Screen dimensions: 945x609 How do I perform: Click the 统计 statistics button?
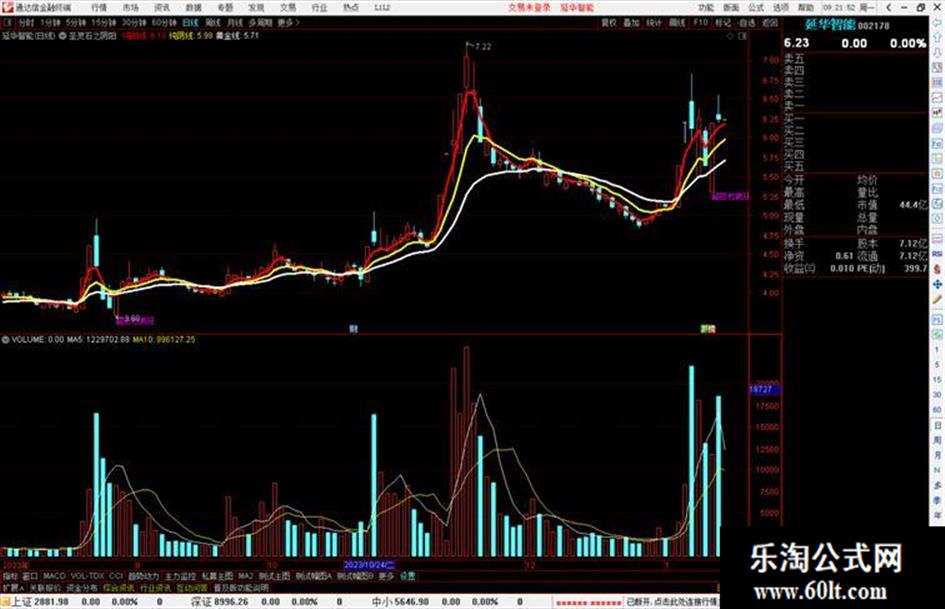tap(654, 22)
